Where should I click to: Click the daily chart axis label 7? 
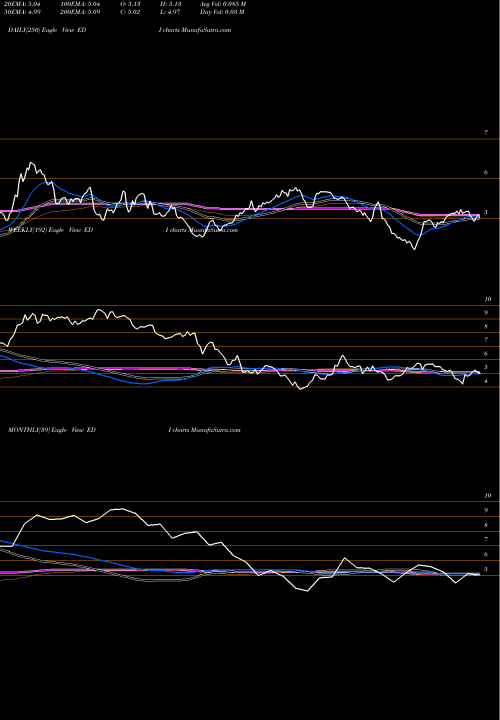click(x=486, y=133)
